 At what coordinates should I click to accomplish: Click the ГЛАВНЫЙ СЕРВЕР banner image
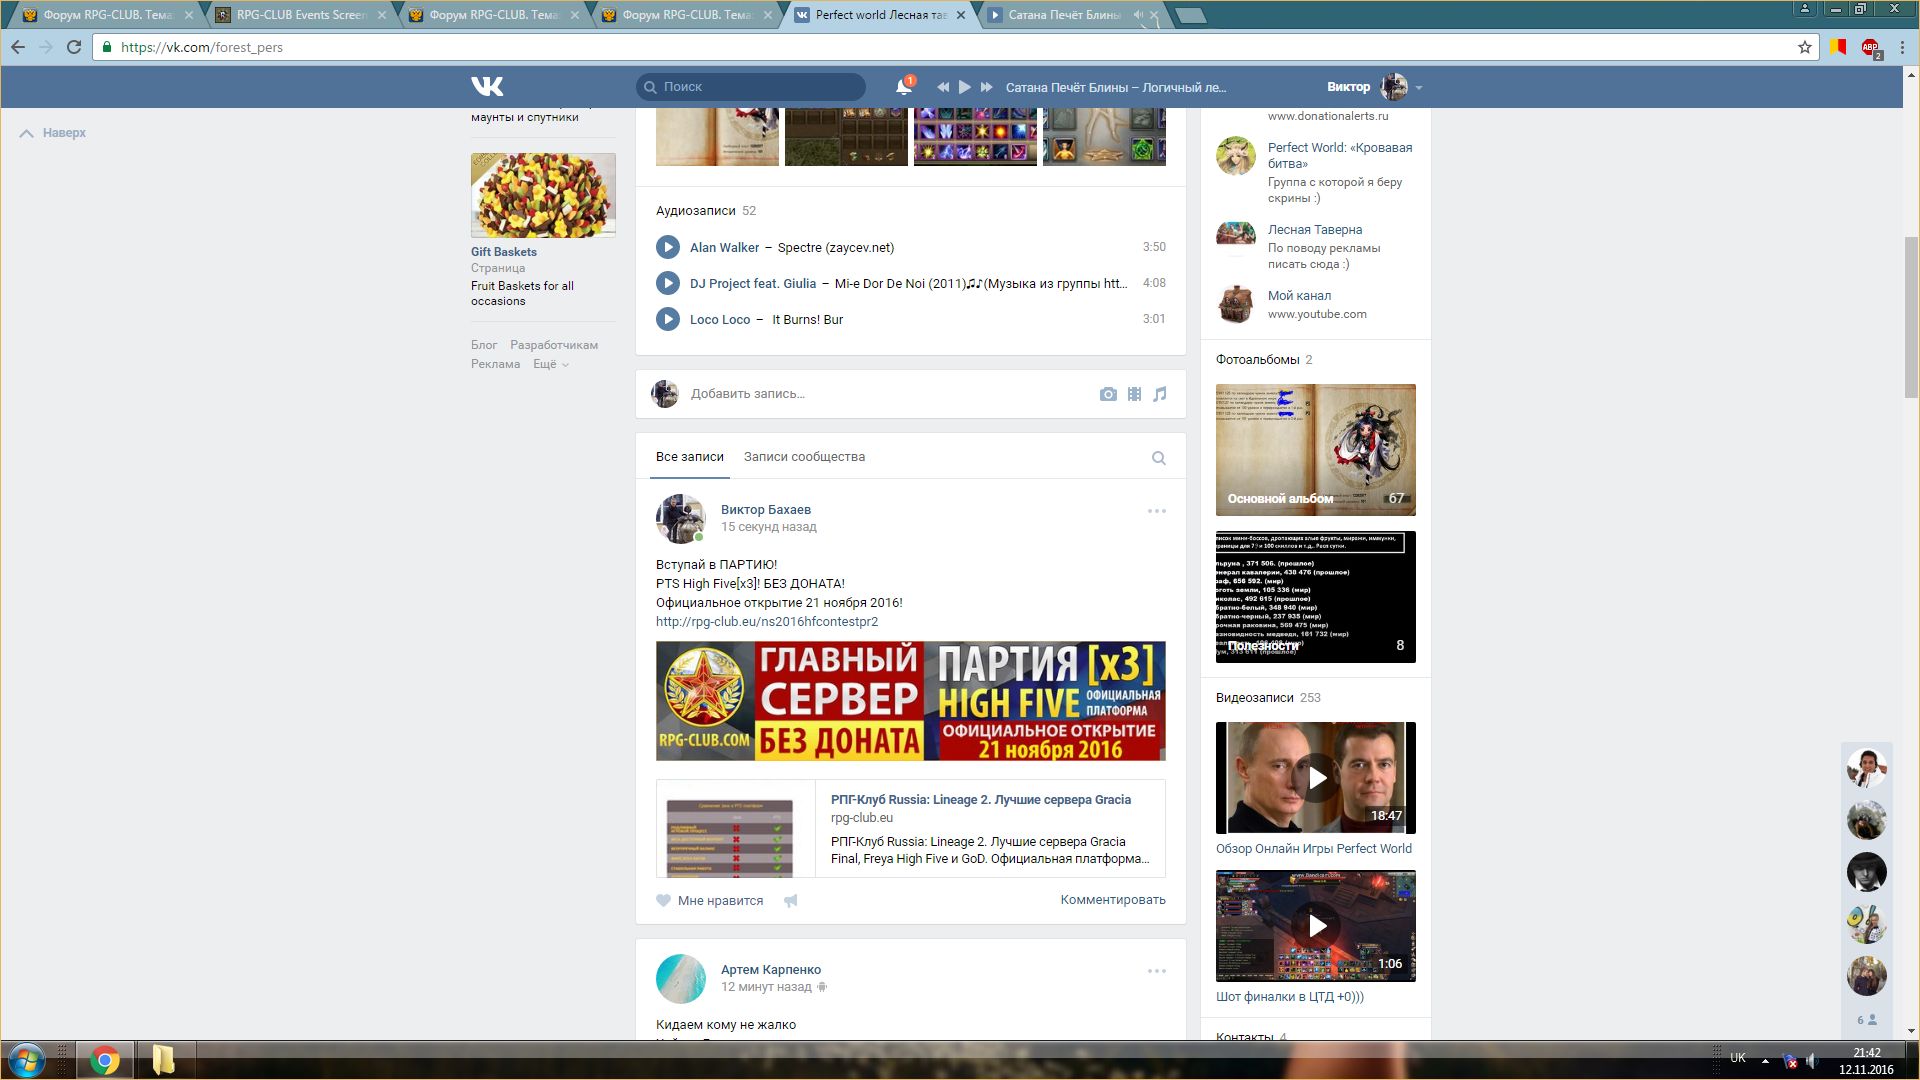(x=911, y=701)
